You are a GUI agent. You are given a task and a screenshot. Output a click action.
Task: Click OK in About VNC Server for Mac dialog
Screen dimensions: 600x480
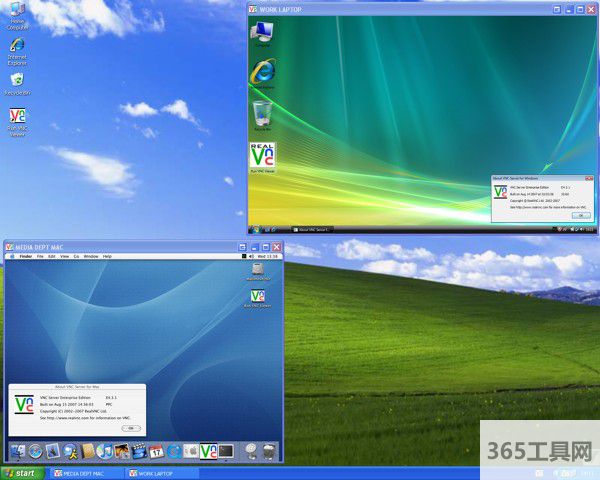pyautogui.click(x=130, y=428)
